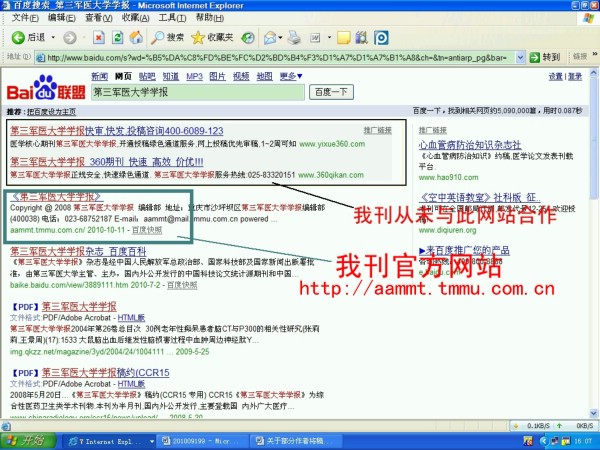Switch to Baidu 知道 tab
Viewport: 600px width, 450px height.
point(171,76)
